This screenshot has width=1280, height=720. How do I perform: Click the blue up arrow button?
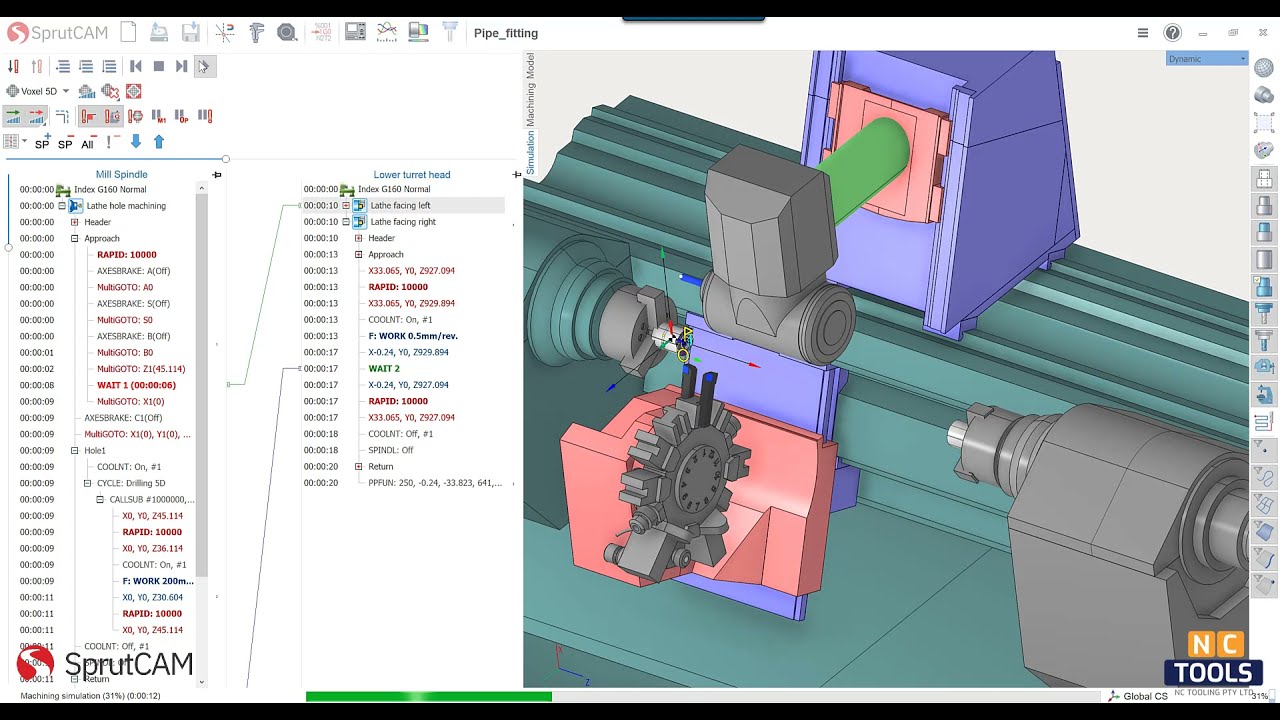[x=158, y=142]
